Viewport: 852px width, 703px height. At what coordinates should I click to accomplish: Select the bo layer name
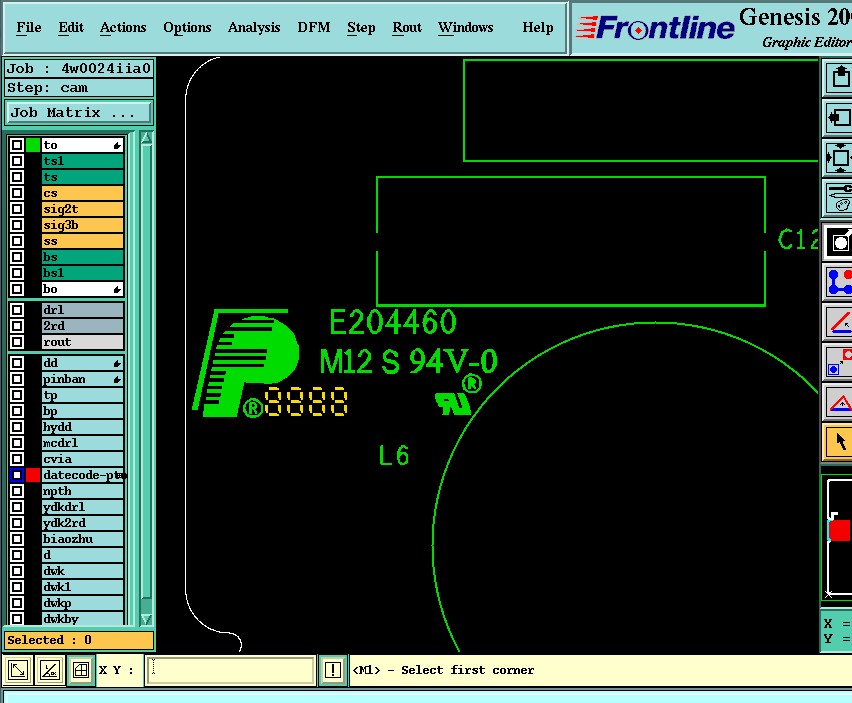[83, 289]
